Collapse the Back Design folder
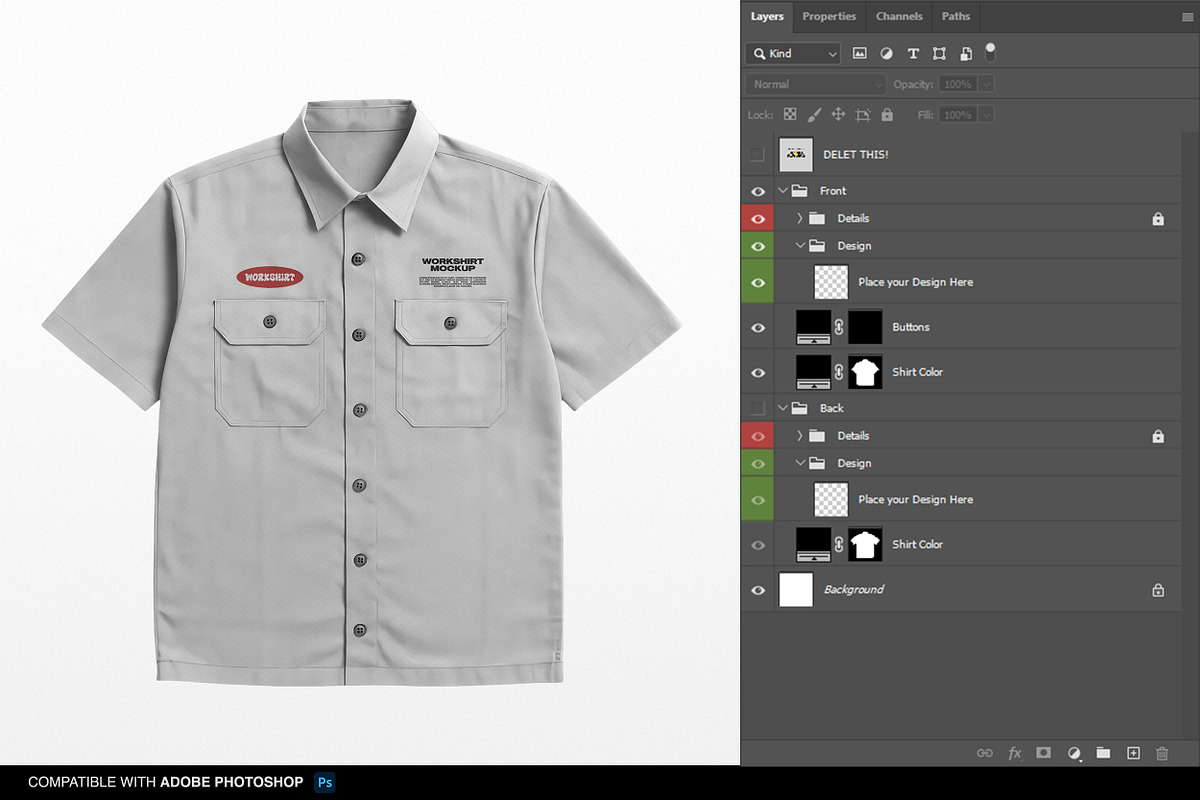1200x800 pixels. (x=800, y=463)
